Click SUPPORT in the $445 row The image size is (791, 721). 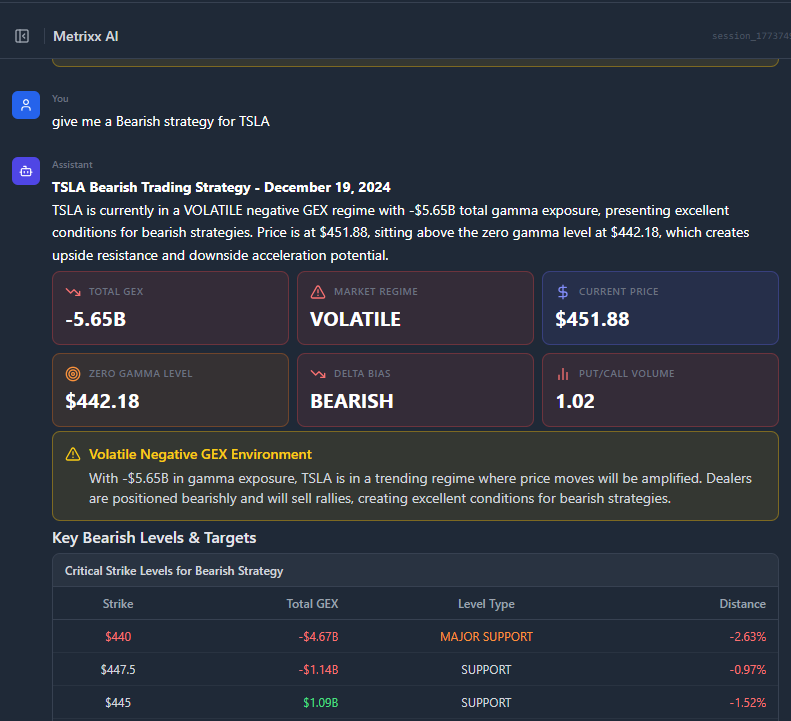(486, 703)
